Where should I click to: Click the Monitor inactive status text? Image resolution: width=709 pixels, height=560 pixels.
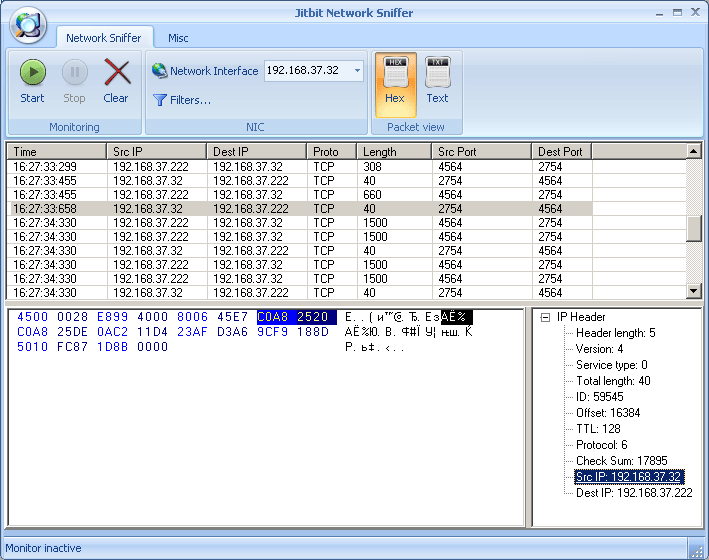(43, 548)
